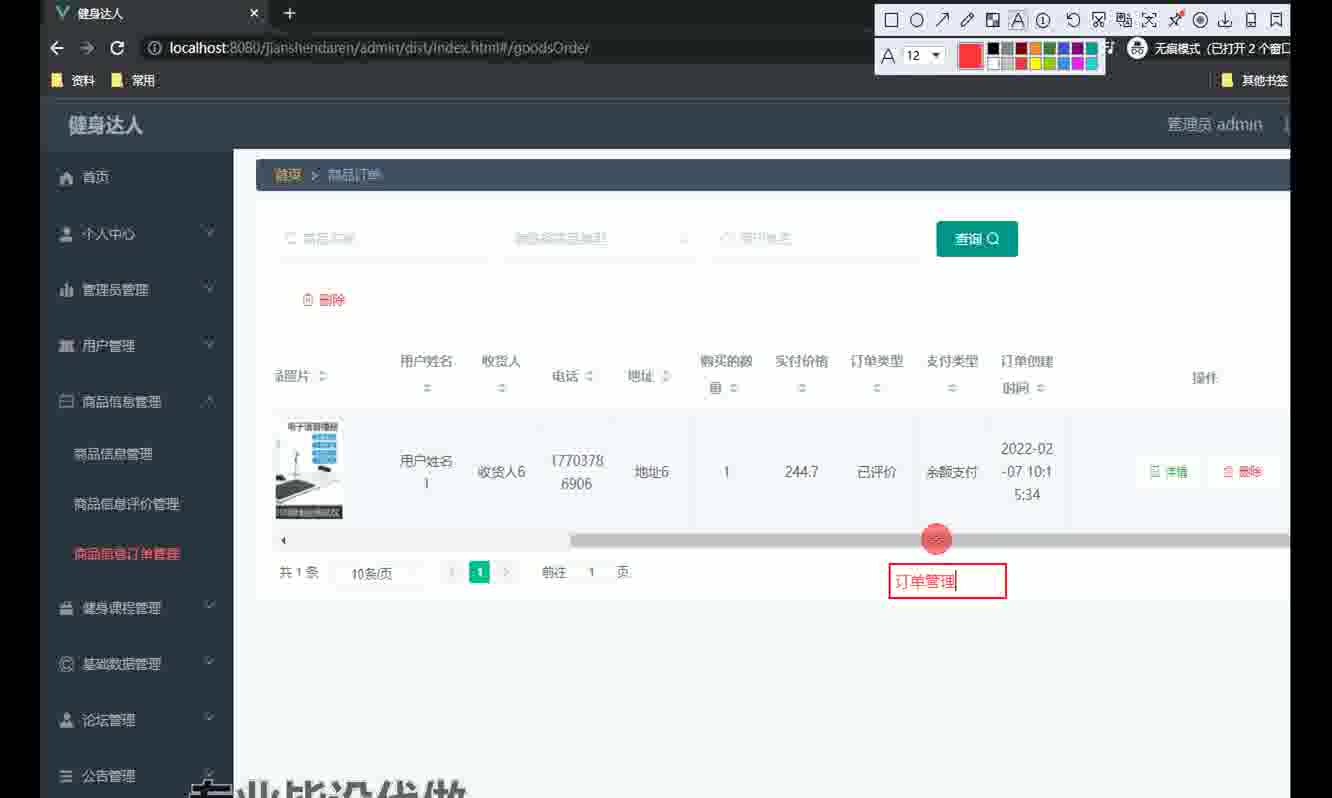This screenshot has height=798, width=1332.
Task: Select the ellipse annotation tool
Action: click(x=916, y=20)
